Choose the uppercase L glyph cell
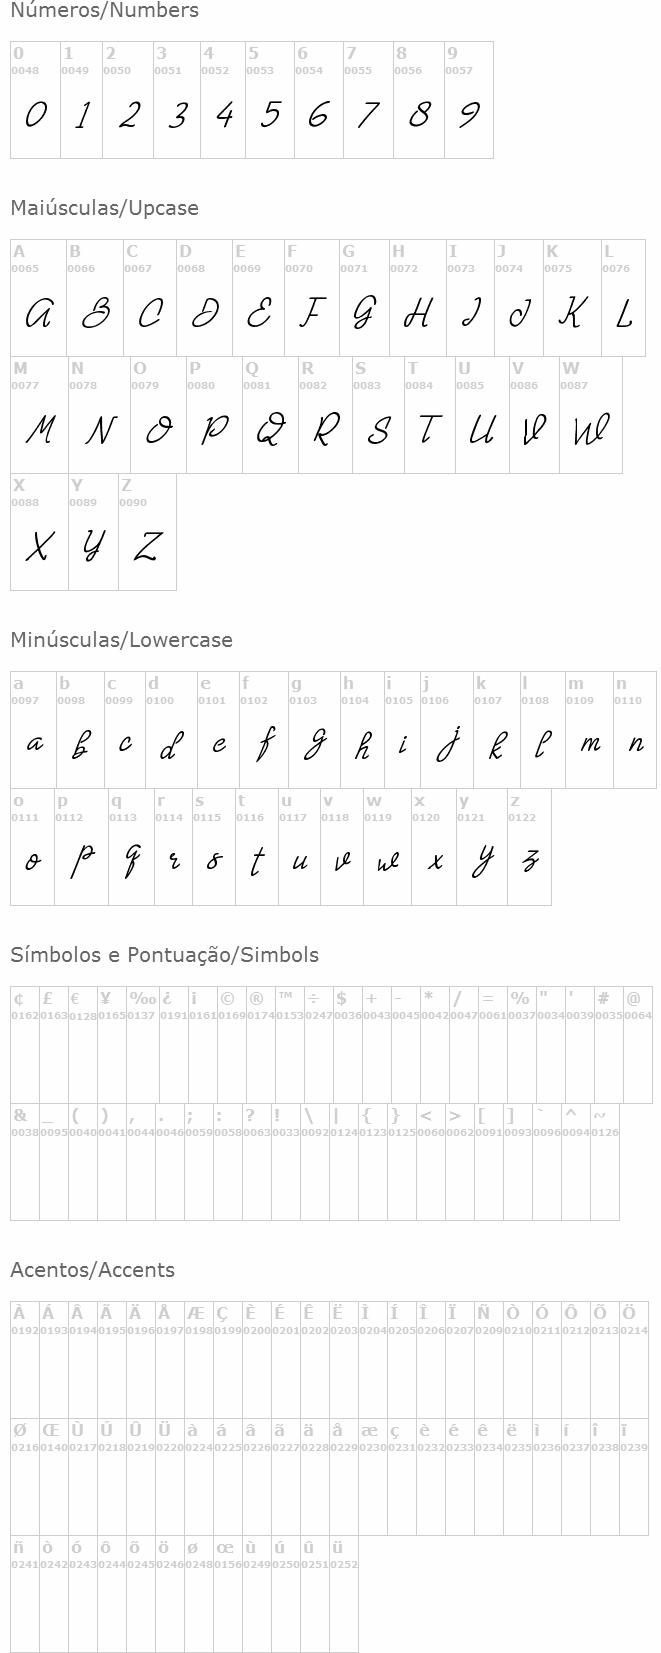661x1653 pixels. [x=623, y=298]
